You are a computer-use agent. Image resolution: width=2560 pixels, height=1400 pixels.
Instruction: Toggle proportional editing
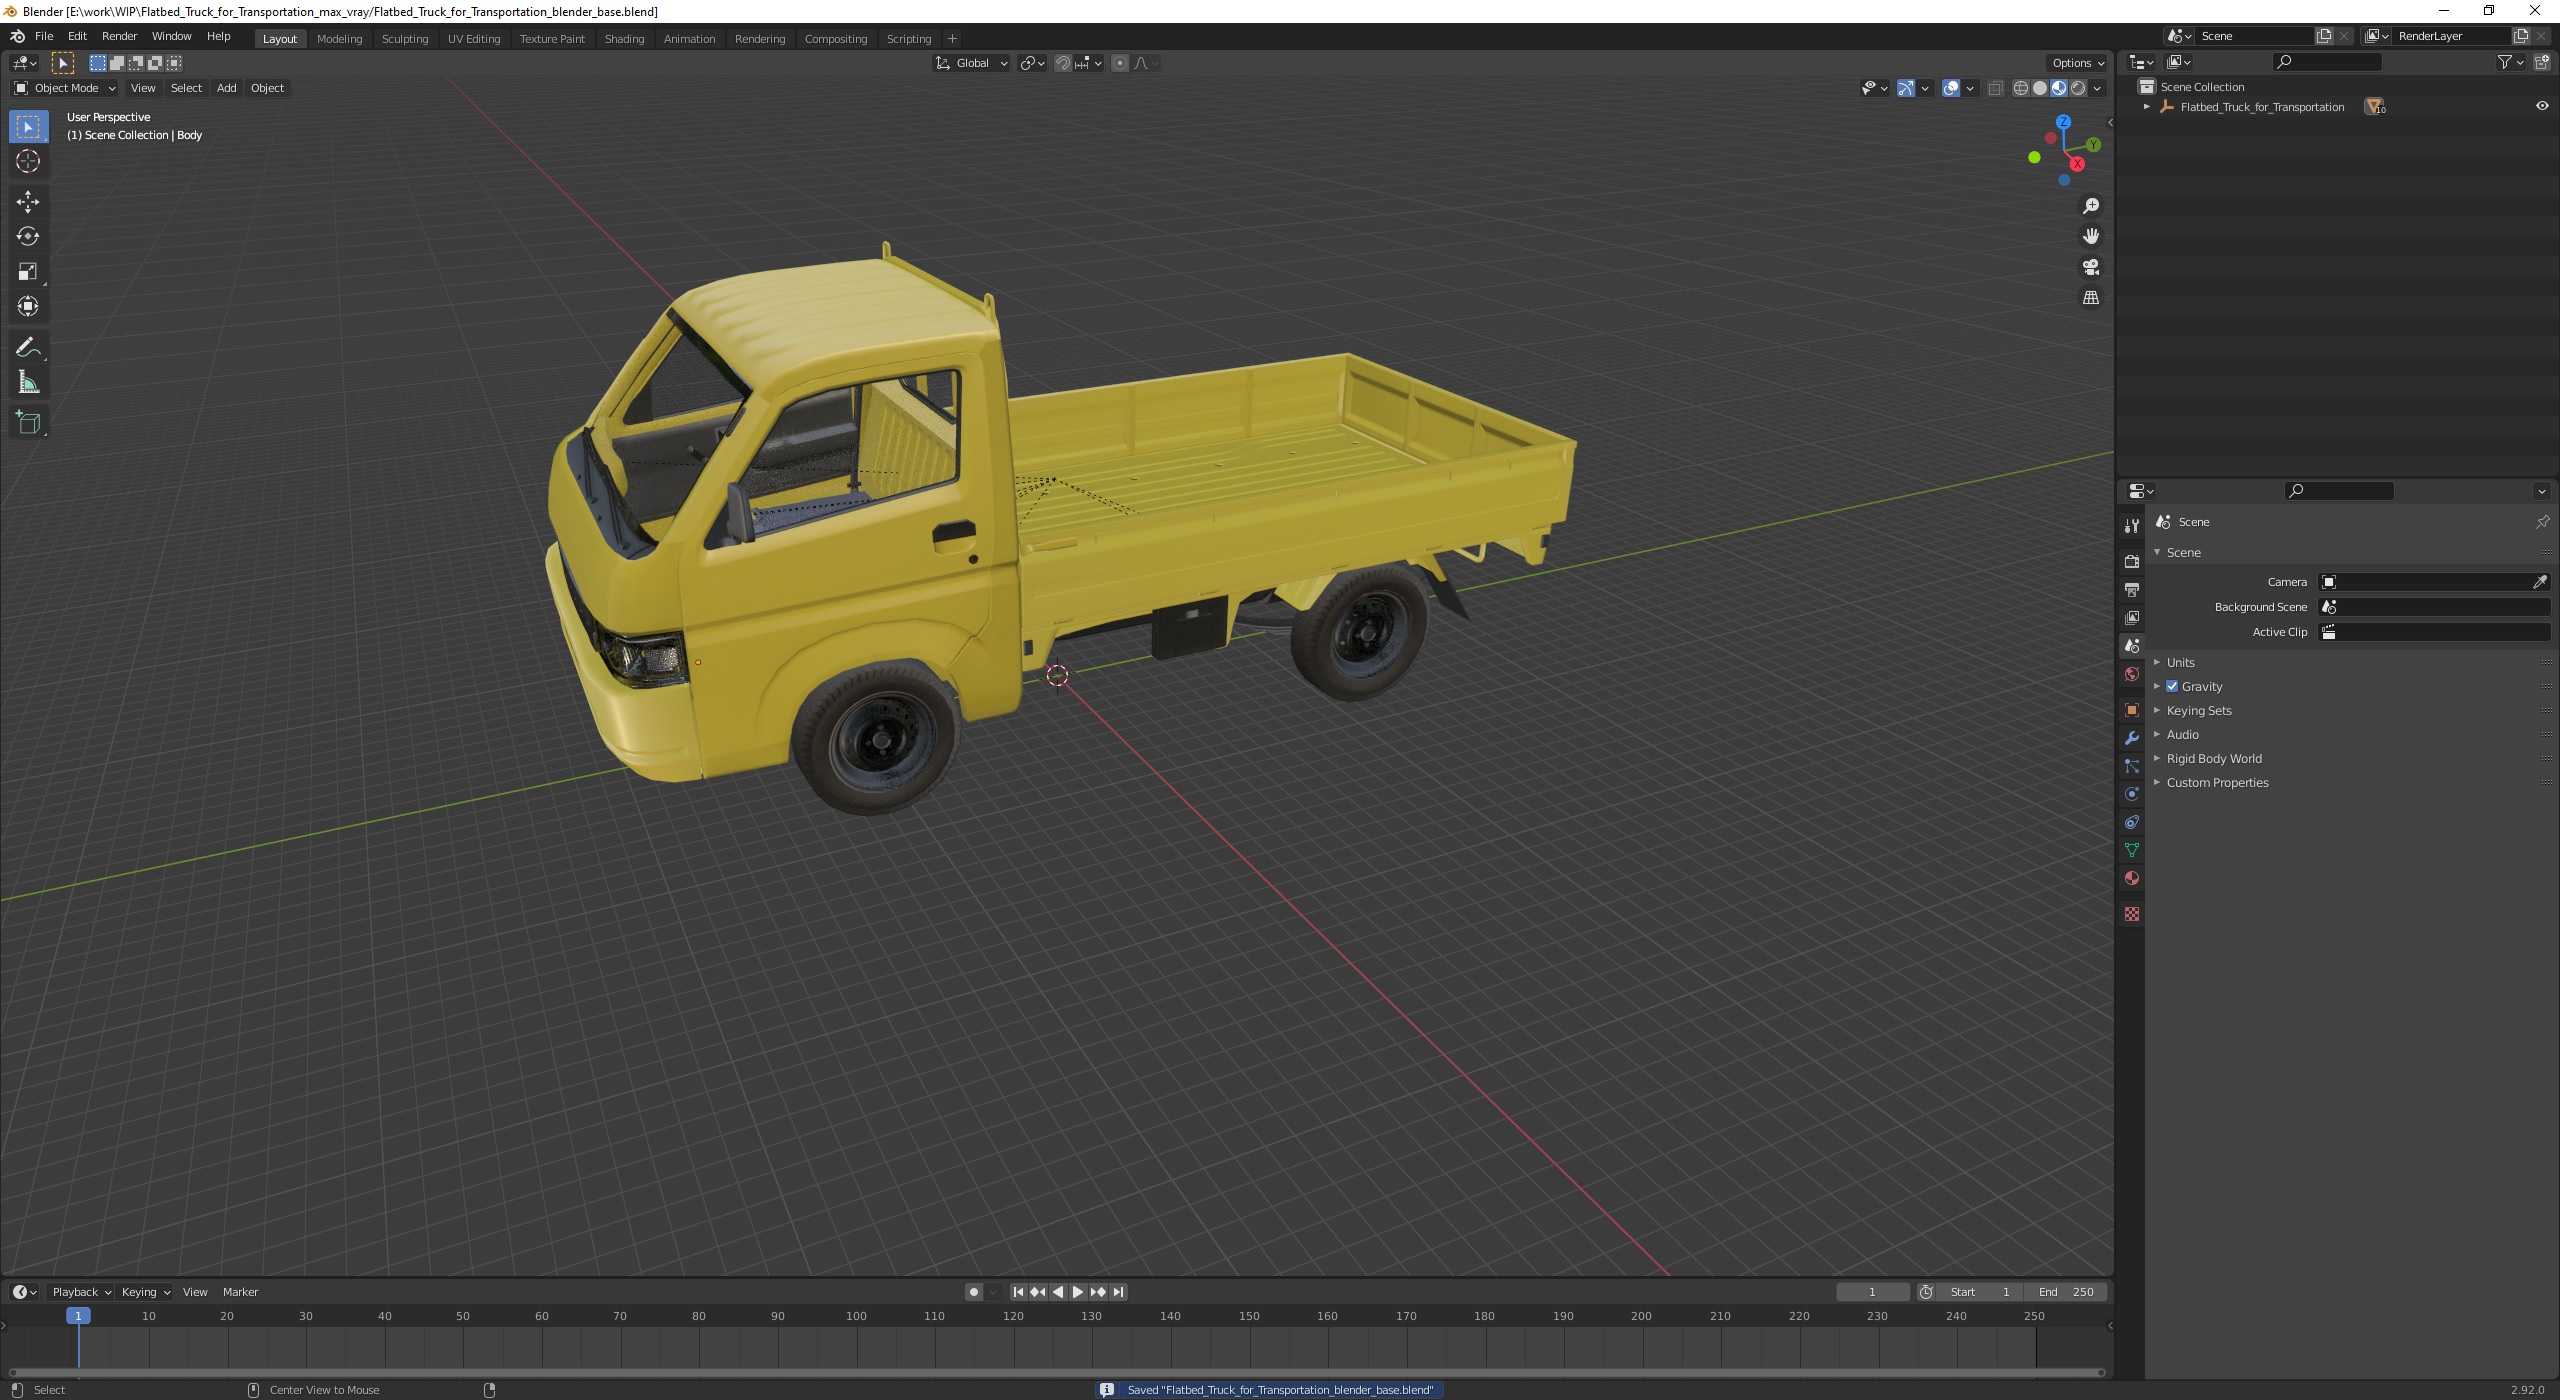click(1120, 63)
